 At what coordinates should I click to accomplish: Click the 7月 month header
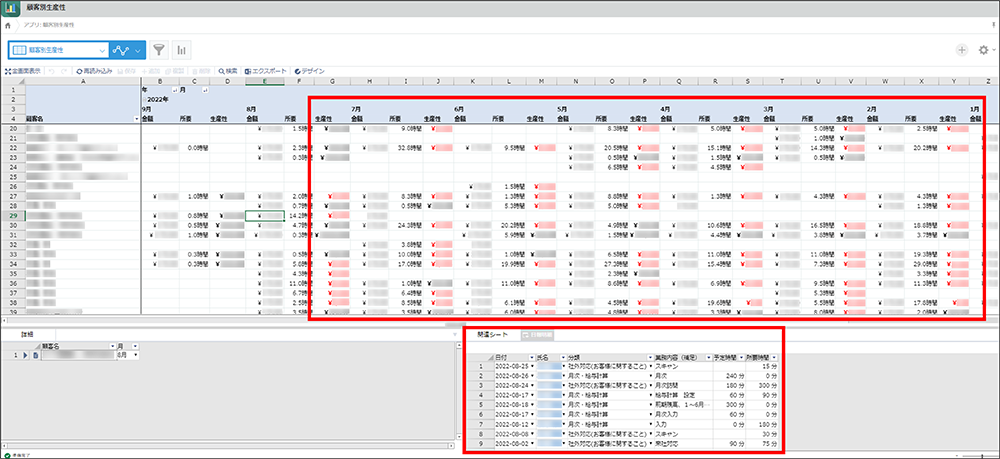point(357,109)
